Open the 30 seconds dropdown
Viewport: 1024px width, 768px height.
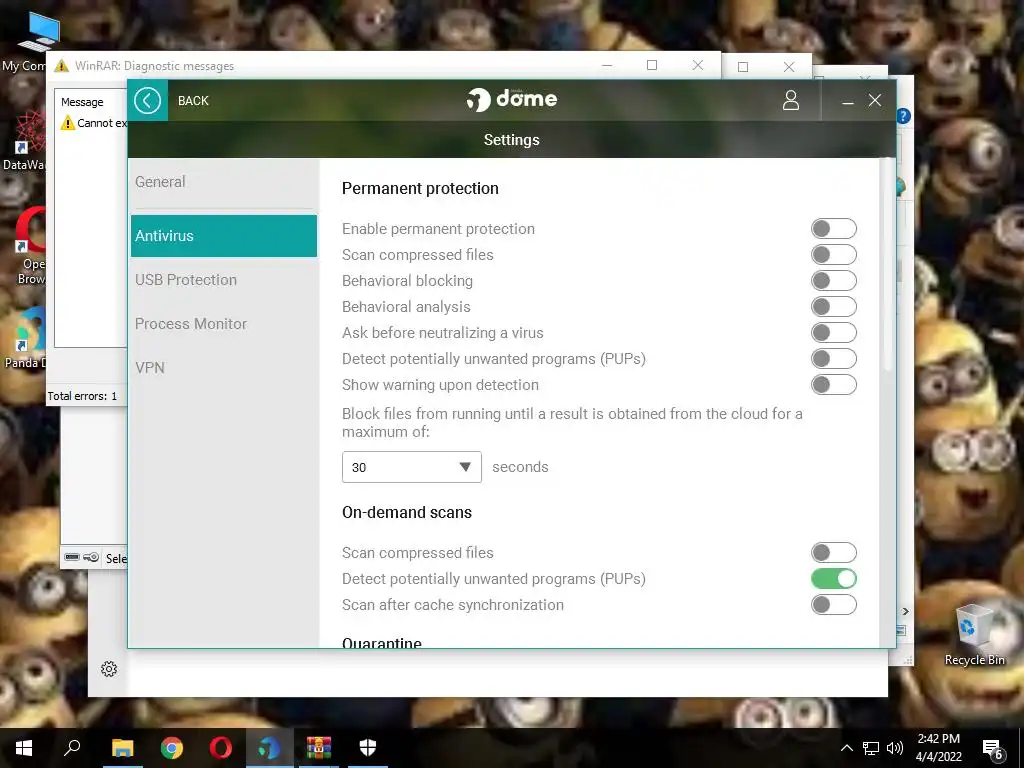tap(411, 467)
